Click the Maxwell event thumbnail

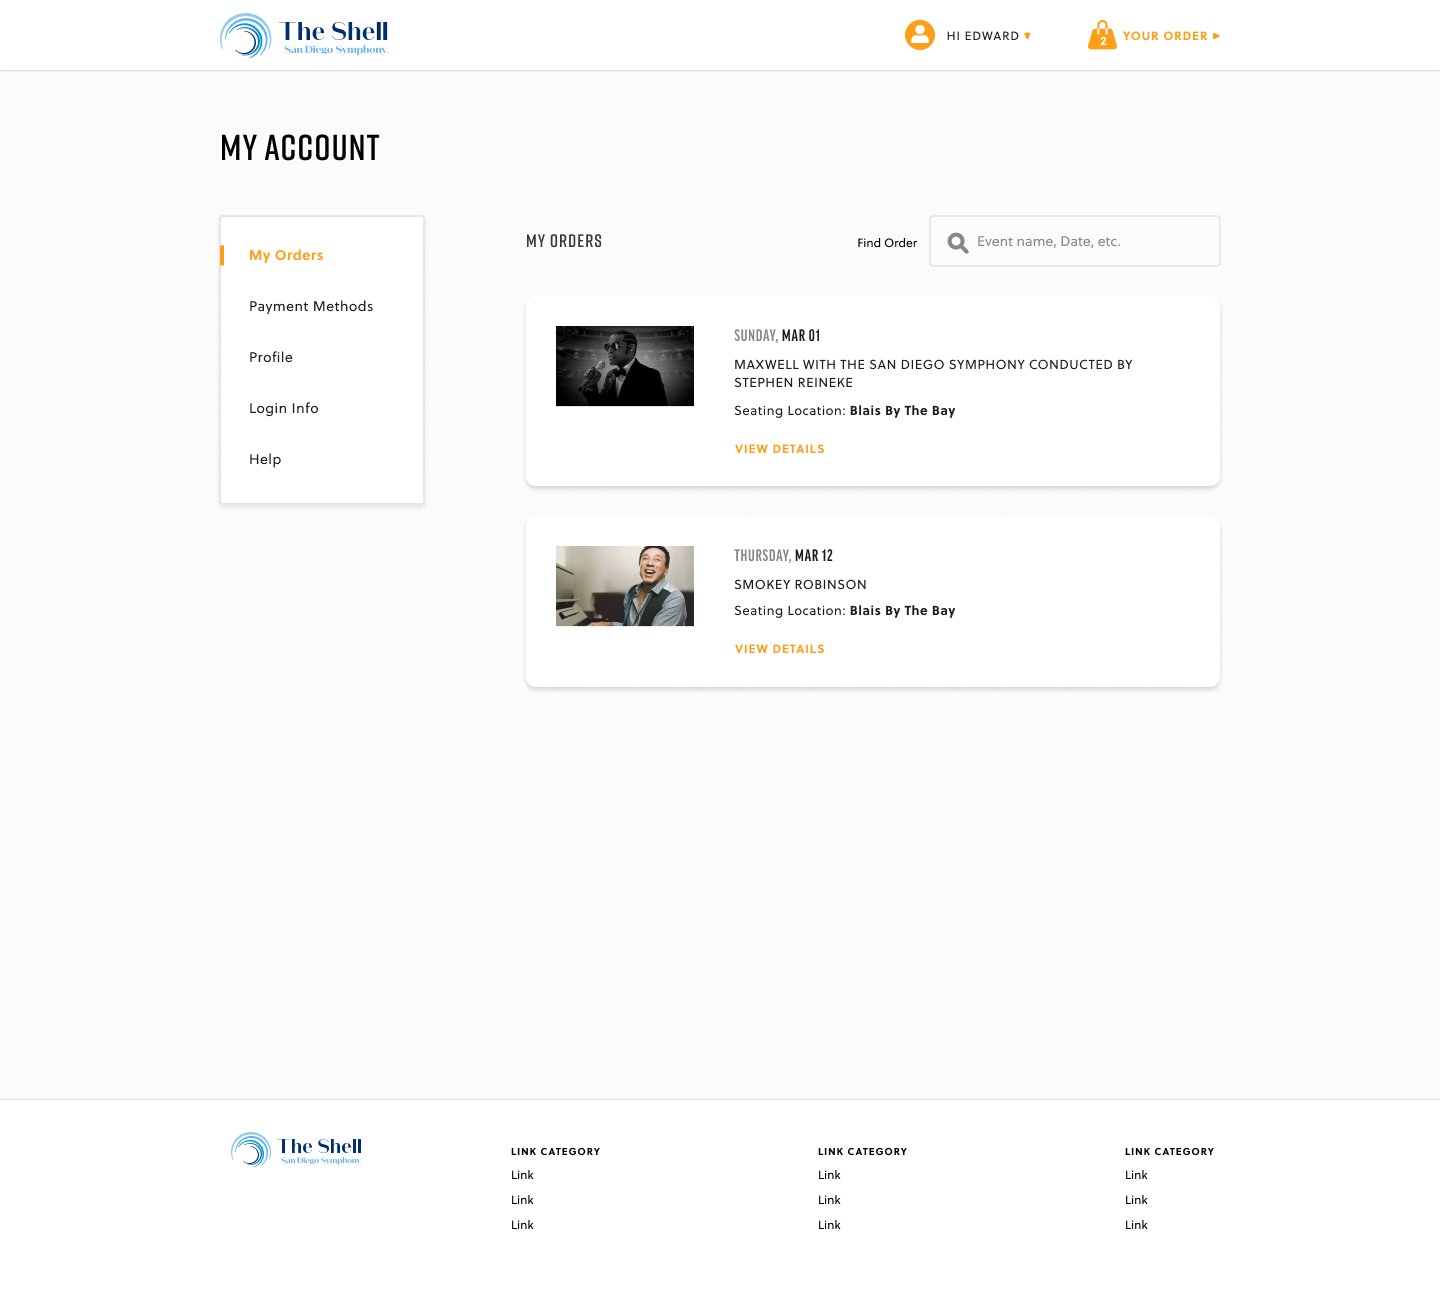coord(625,366)
